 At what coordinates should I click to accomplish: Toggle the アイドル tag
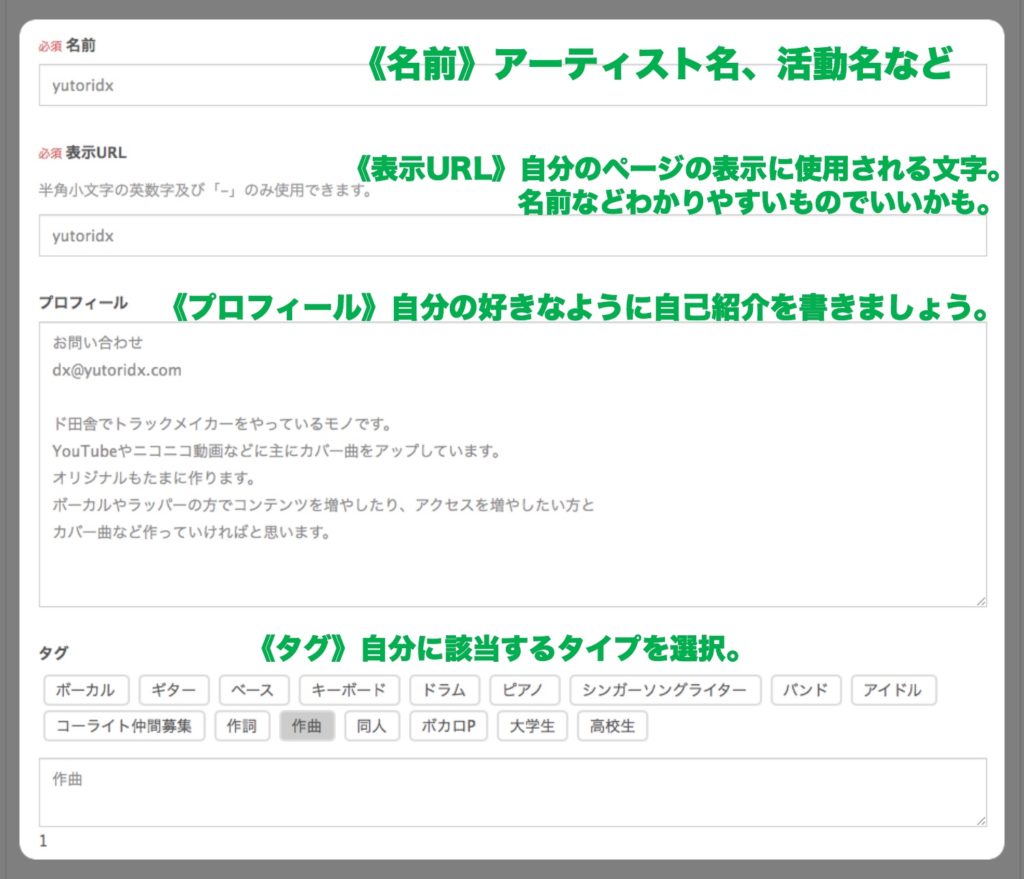893,690
